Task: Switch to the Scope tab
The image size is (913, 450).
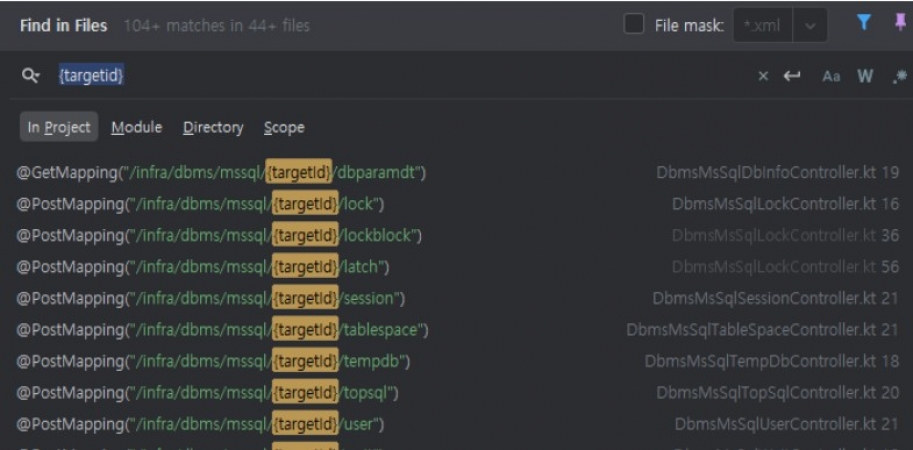Action: coord(284,127)
